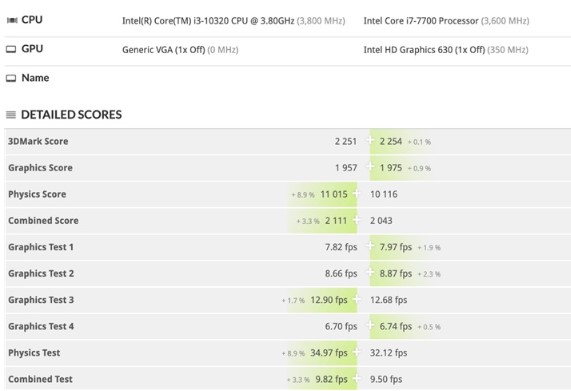The image size is (571, 391).
Task: Click the Detailed Scores list icon
Action: pos(11,115)
